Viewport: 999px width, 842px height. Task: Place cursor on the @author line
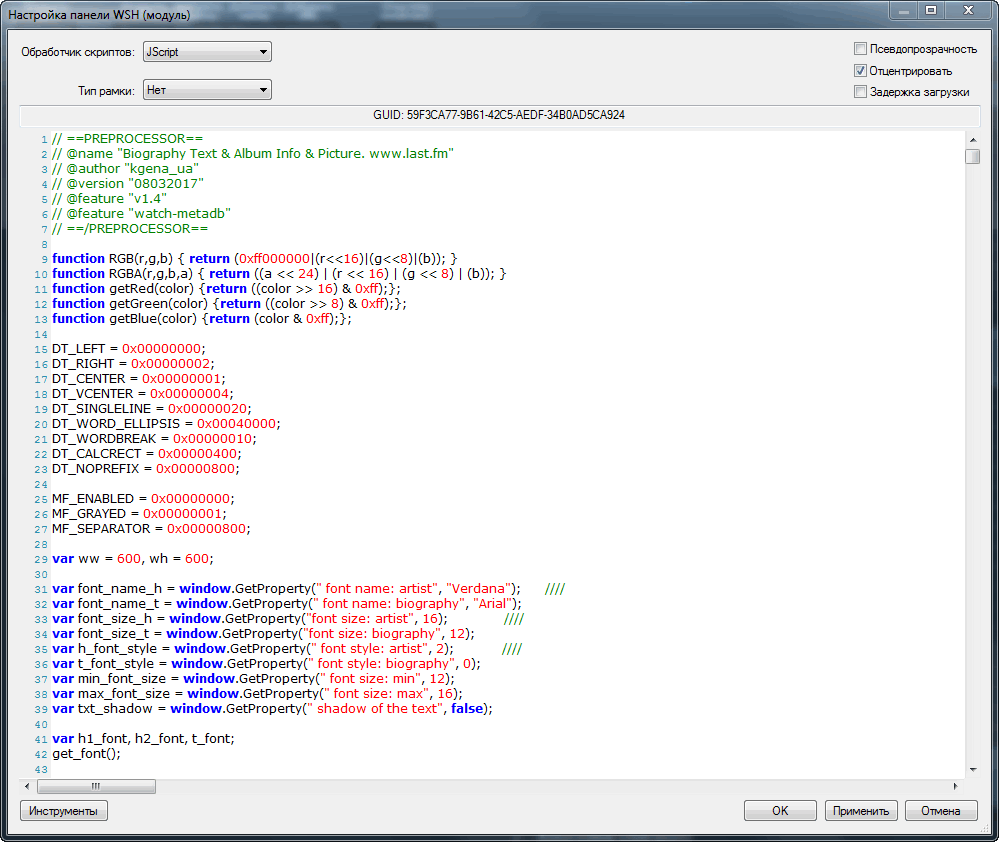point(125,169)
